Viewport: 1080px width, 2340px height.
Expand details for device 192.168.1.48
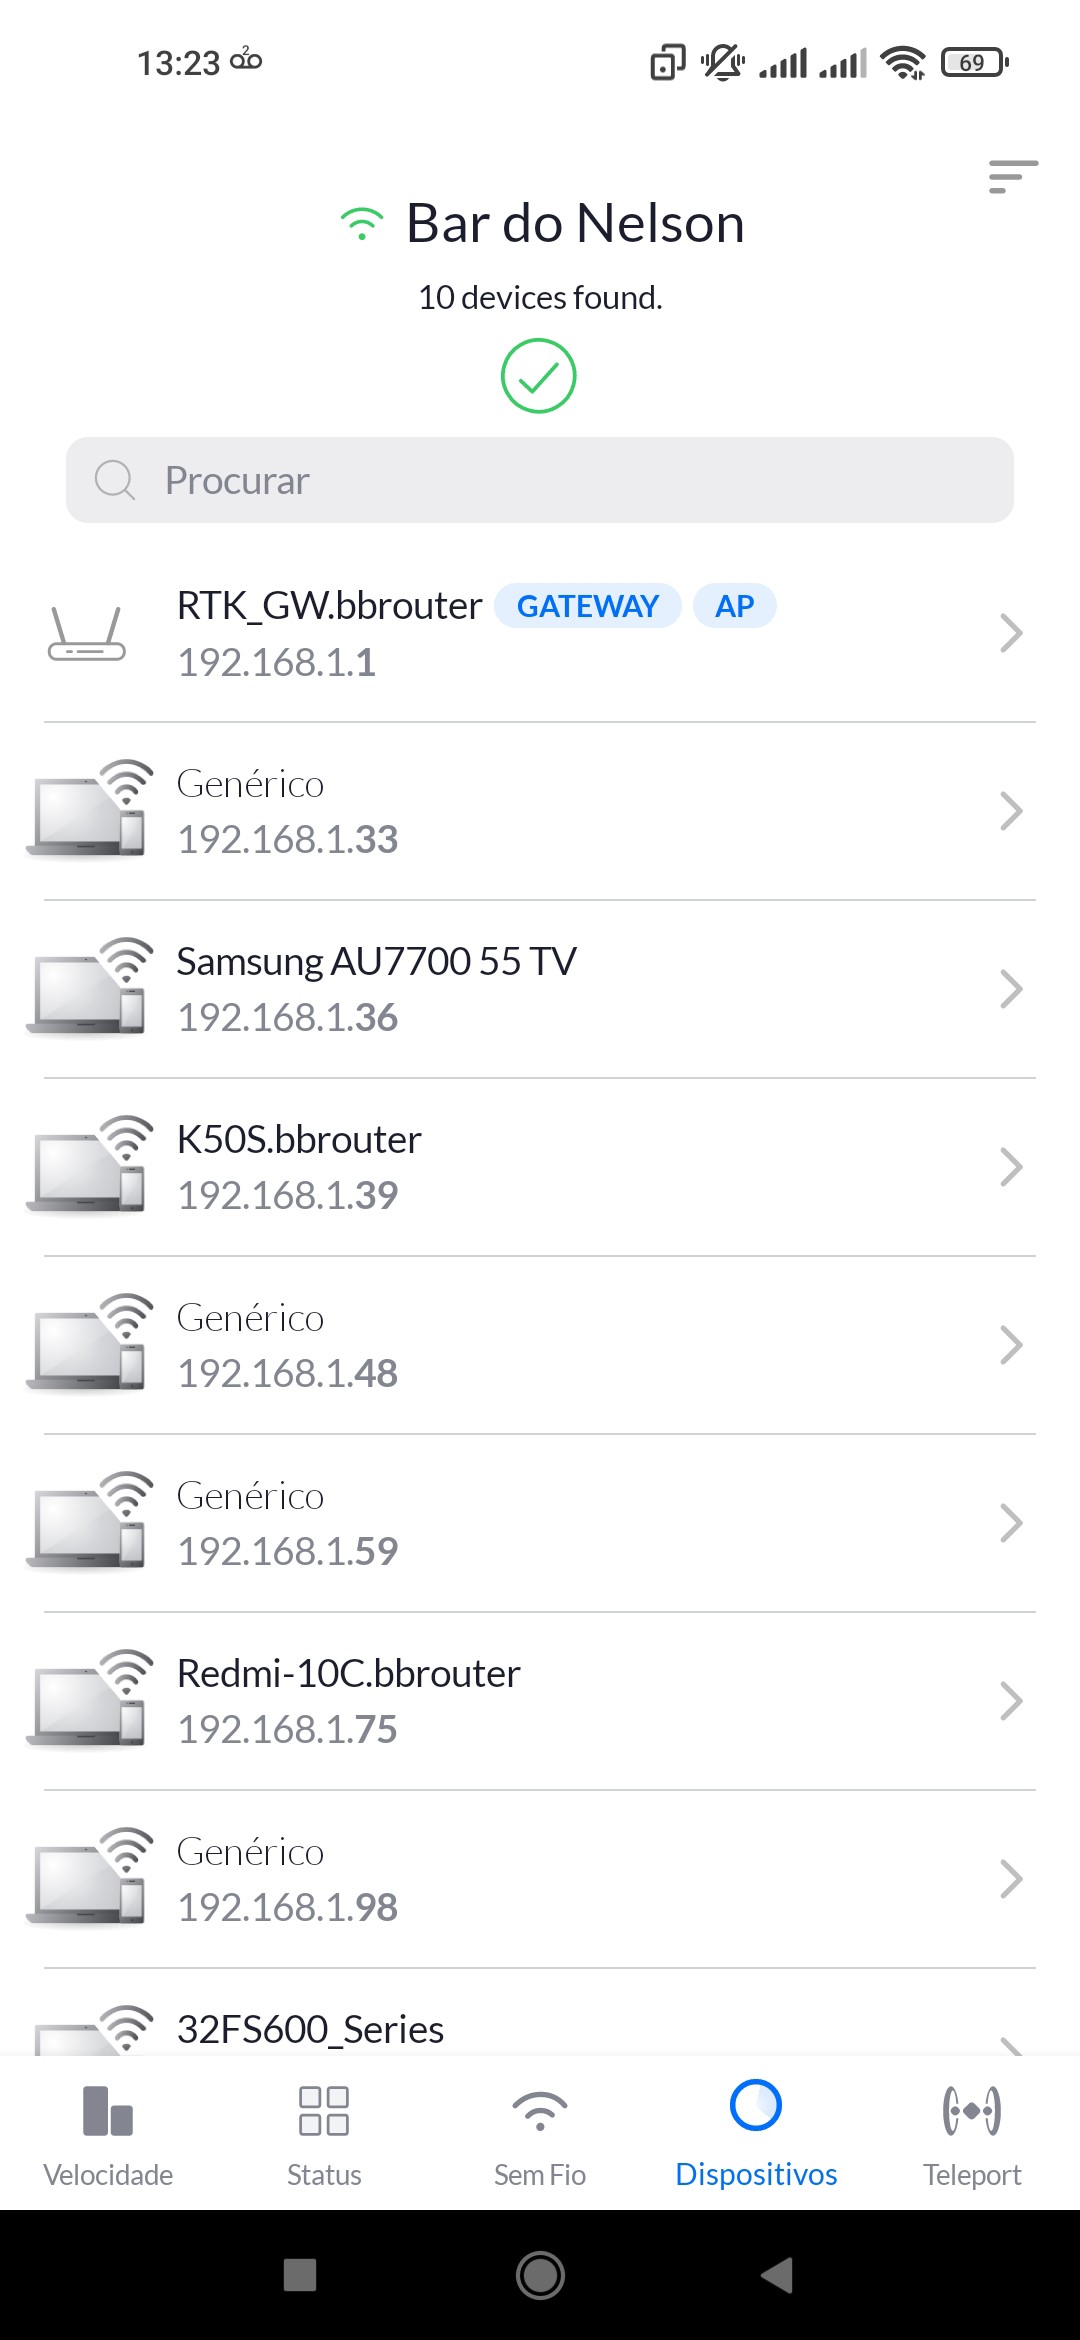(x=1011, y=1345)
